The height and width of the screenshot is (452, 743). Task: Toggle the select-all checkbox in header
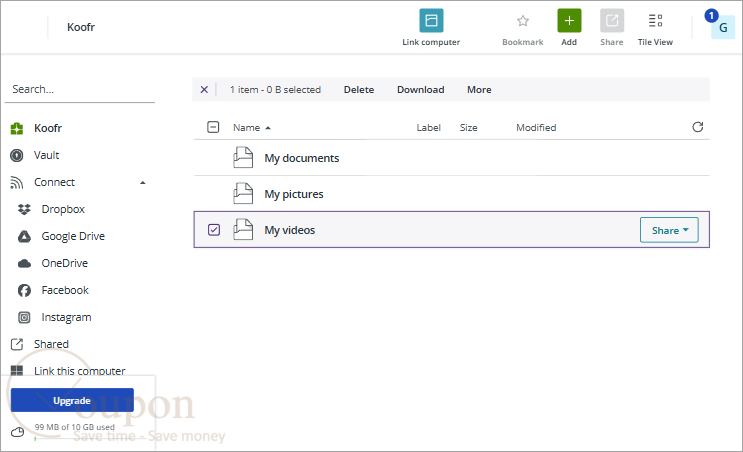213,127
